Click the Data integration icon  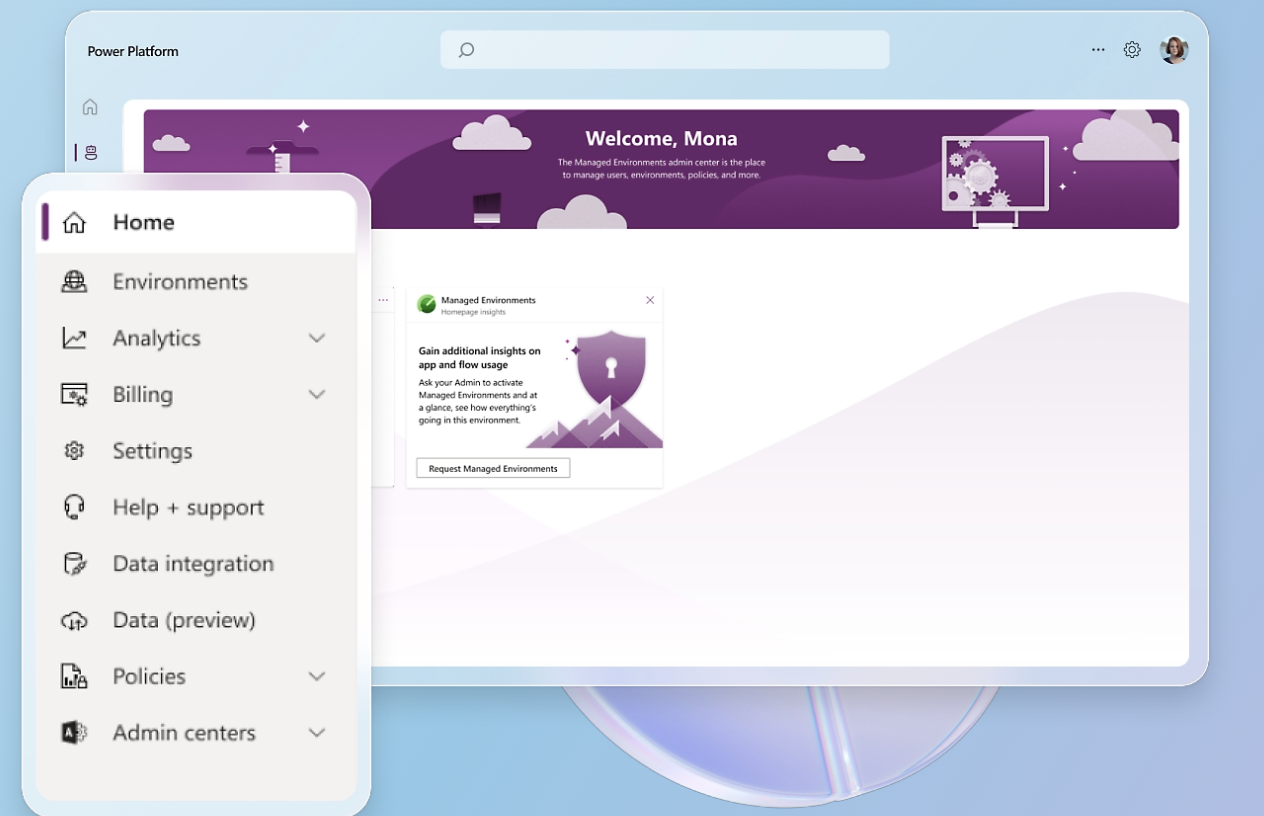tap(74, 563)
